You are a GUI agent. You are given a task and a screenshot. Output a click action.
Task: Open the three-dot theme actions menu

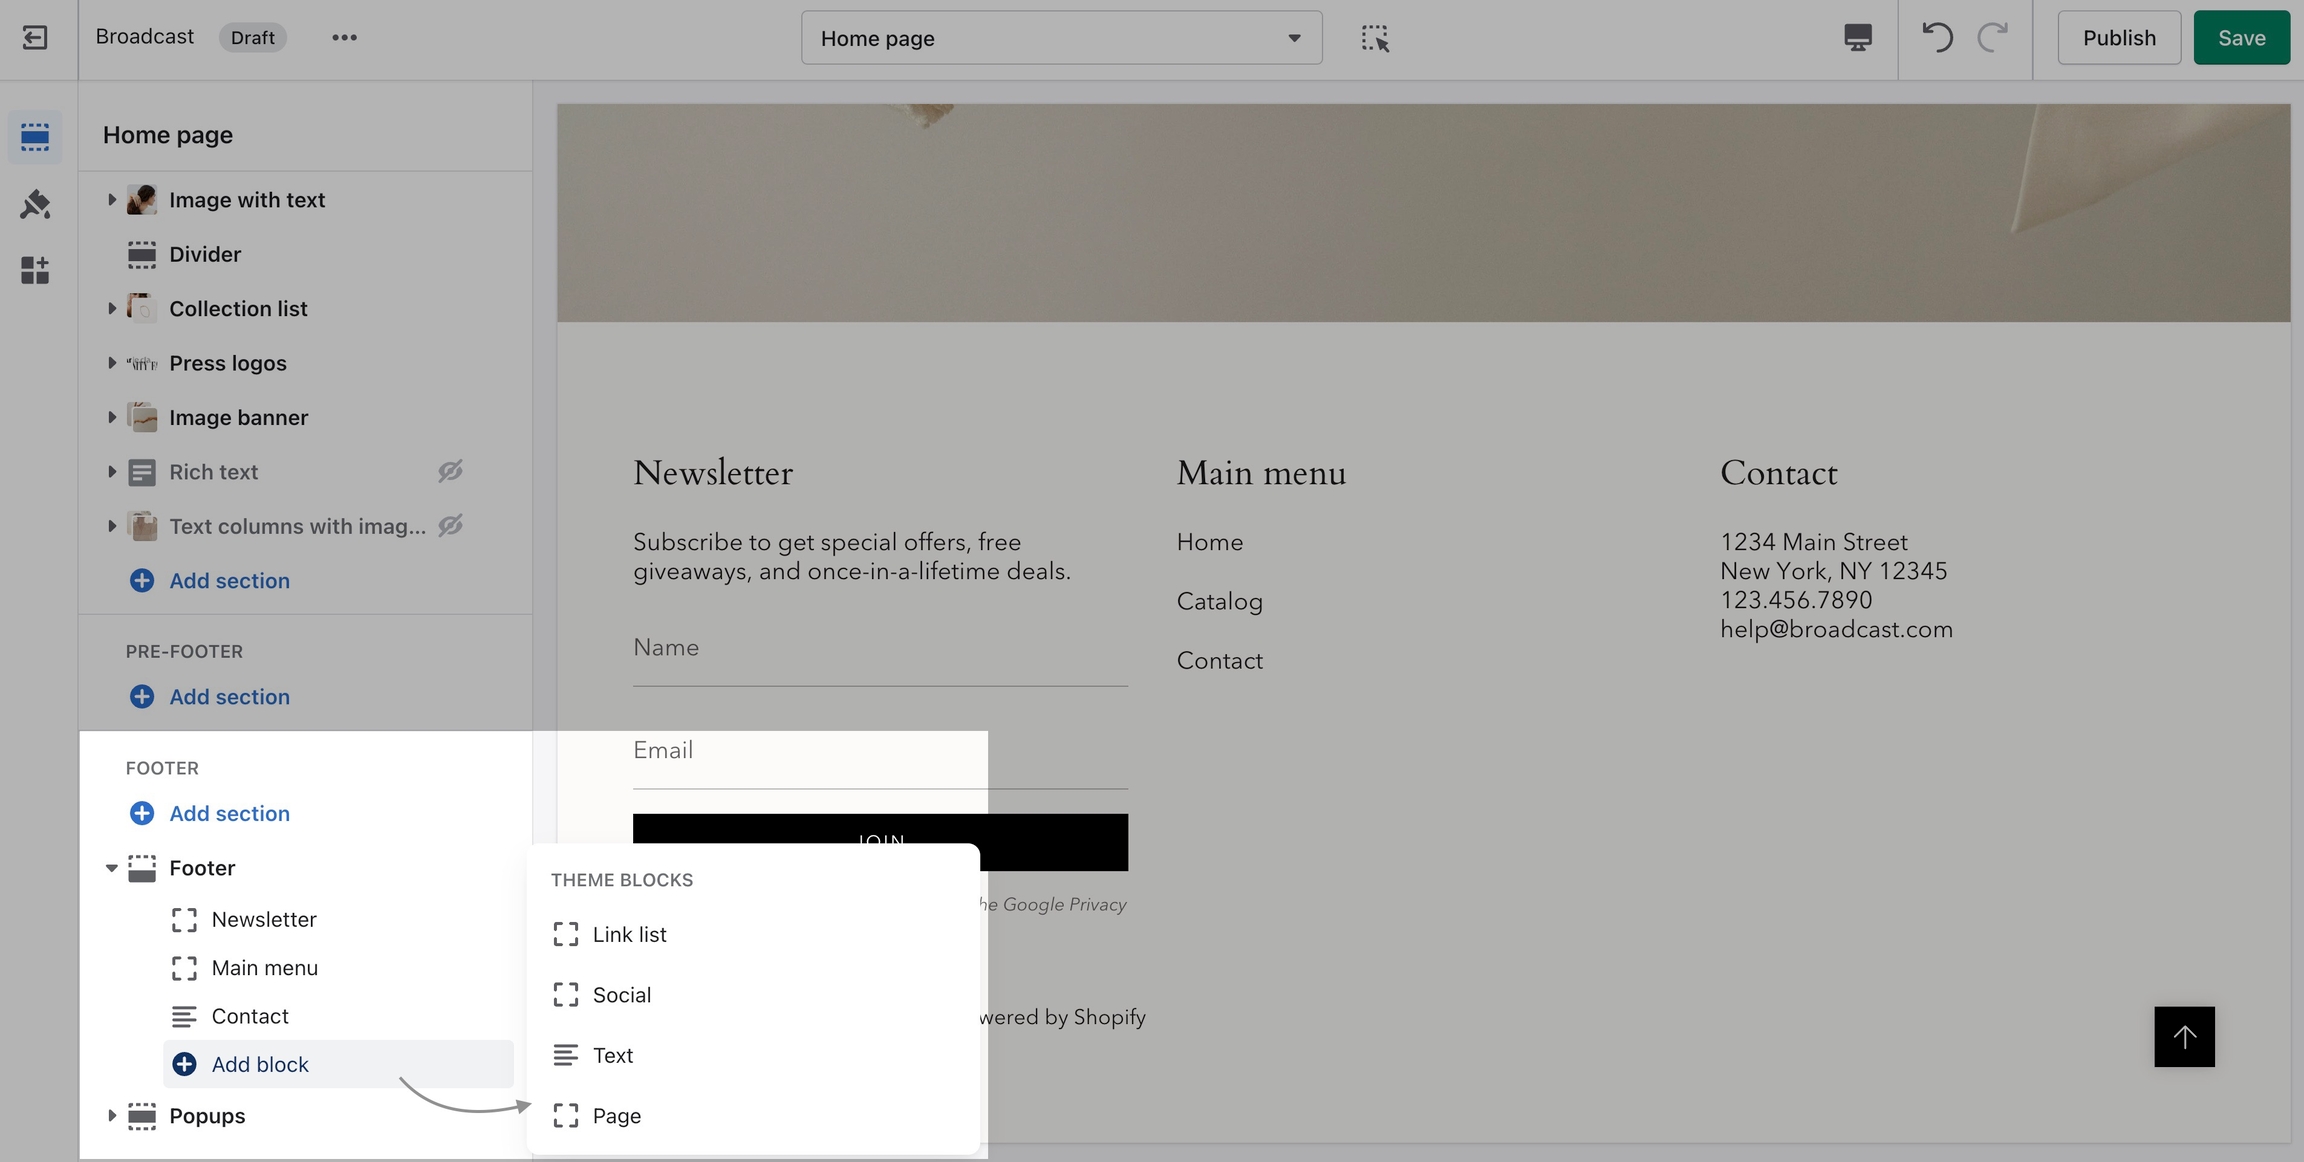[x=344, y=38]
